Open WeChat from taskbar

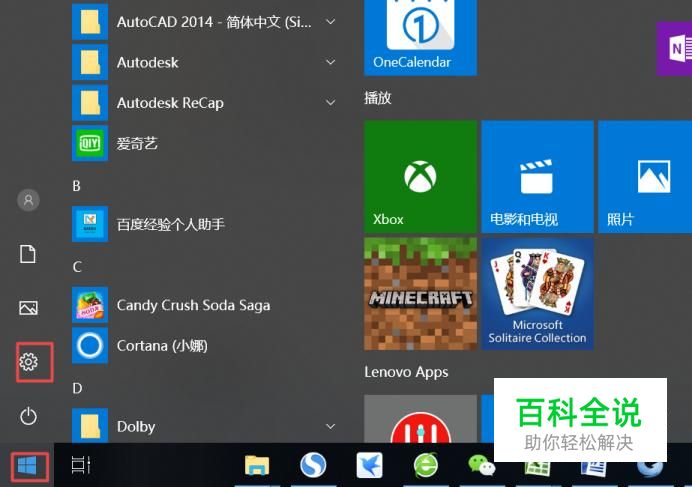click(x=481, y=465)
